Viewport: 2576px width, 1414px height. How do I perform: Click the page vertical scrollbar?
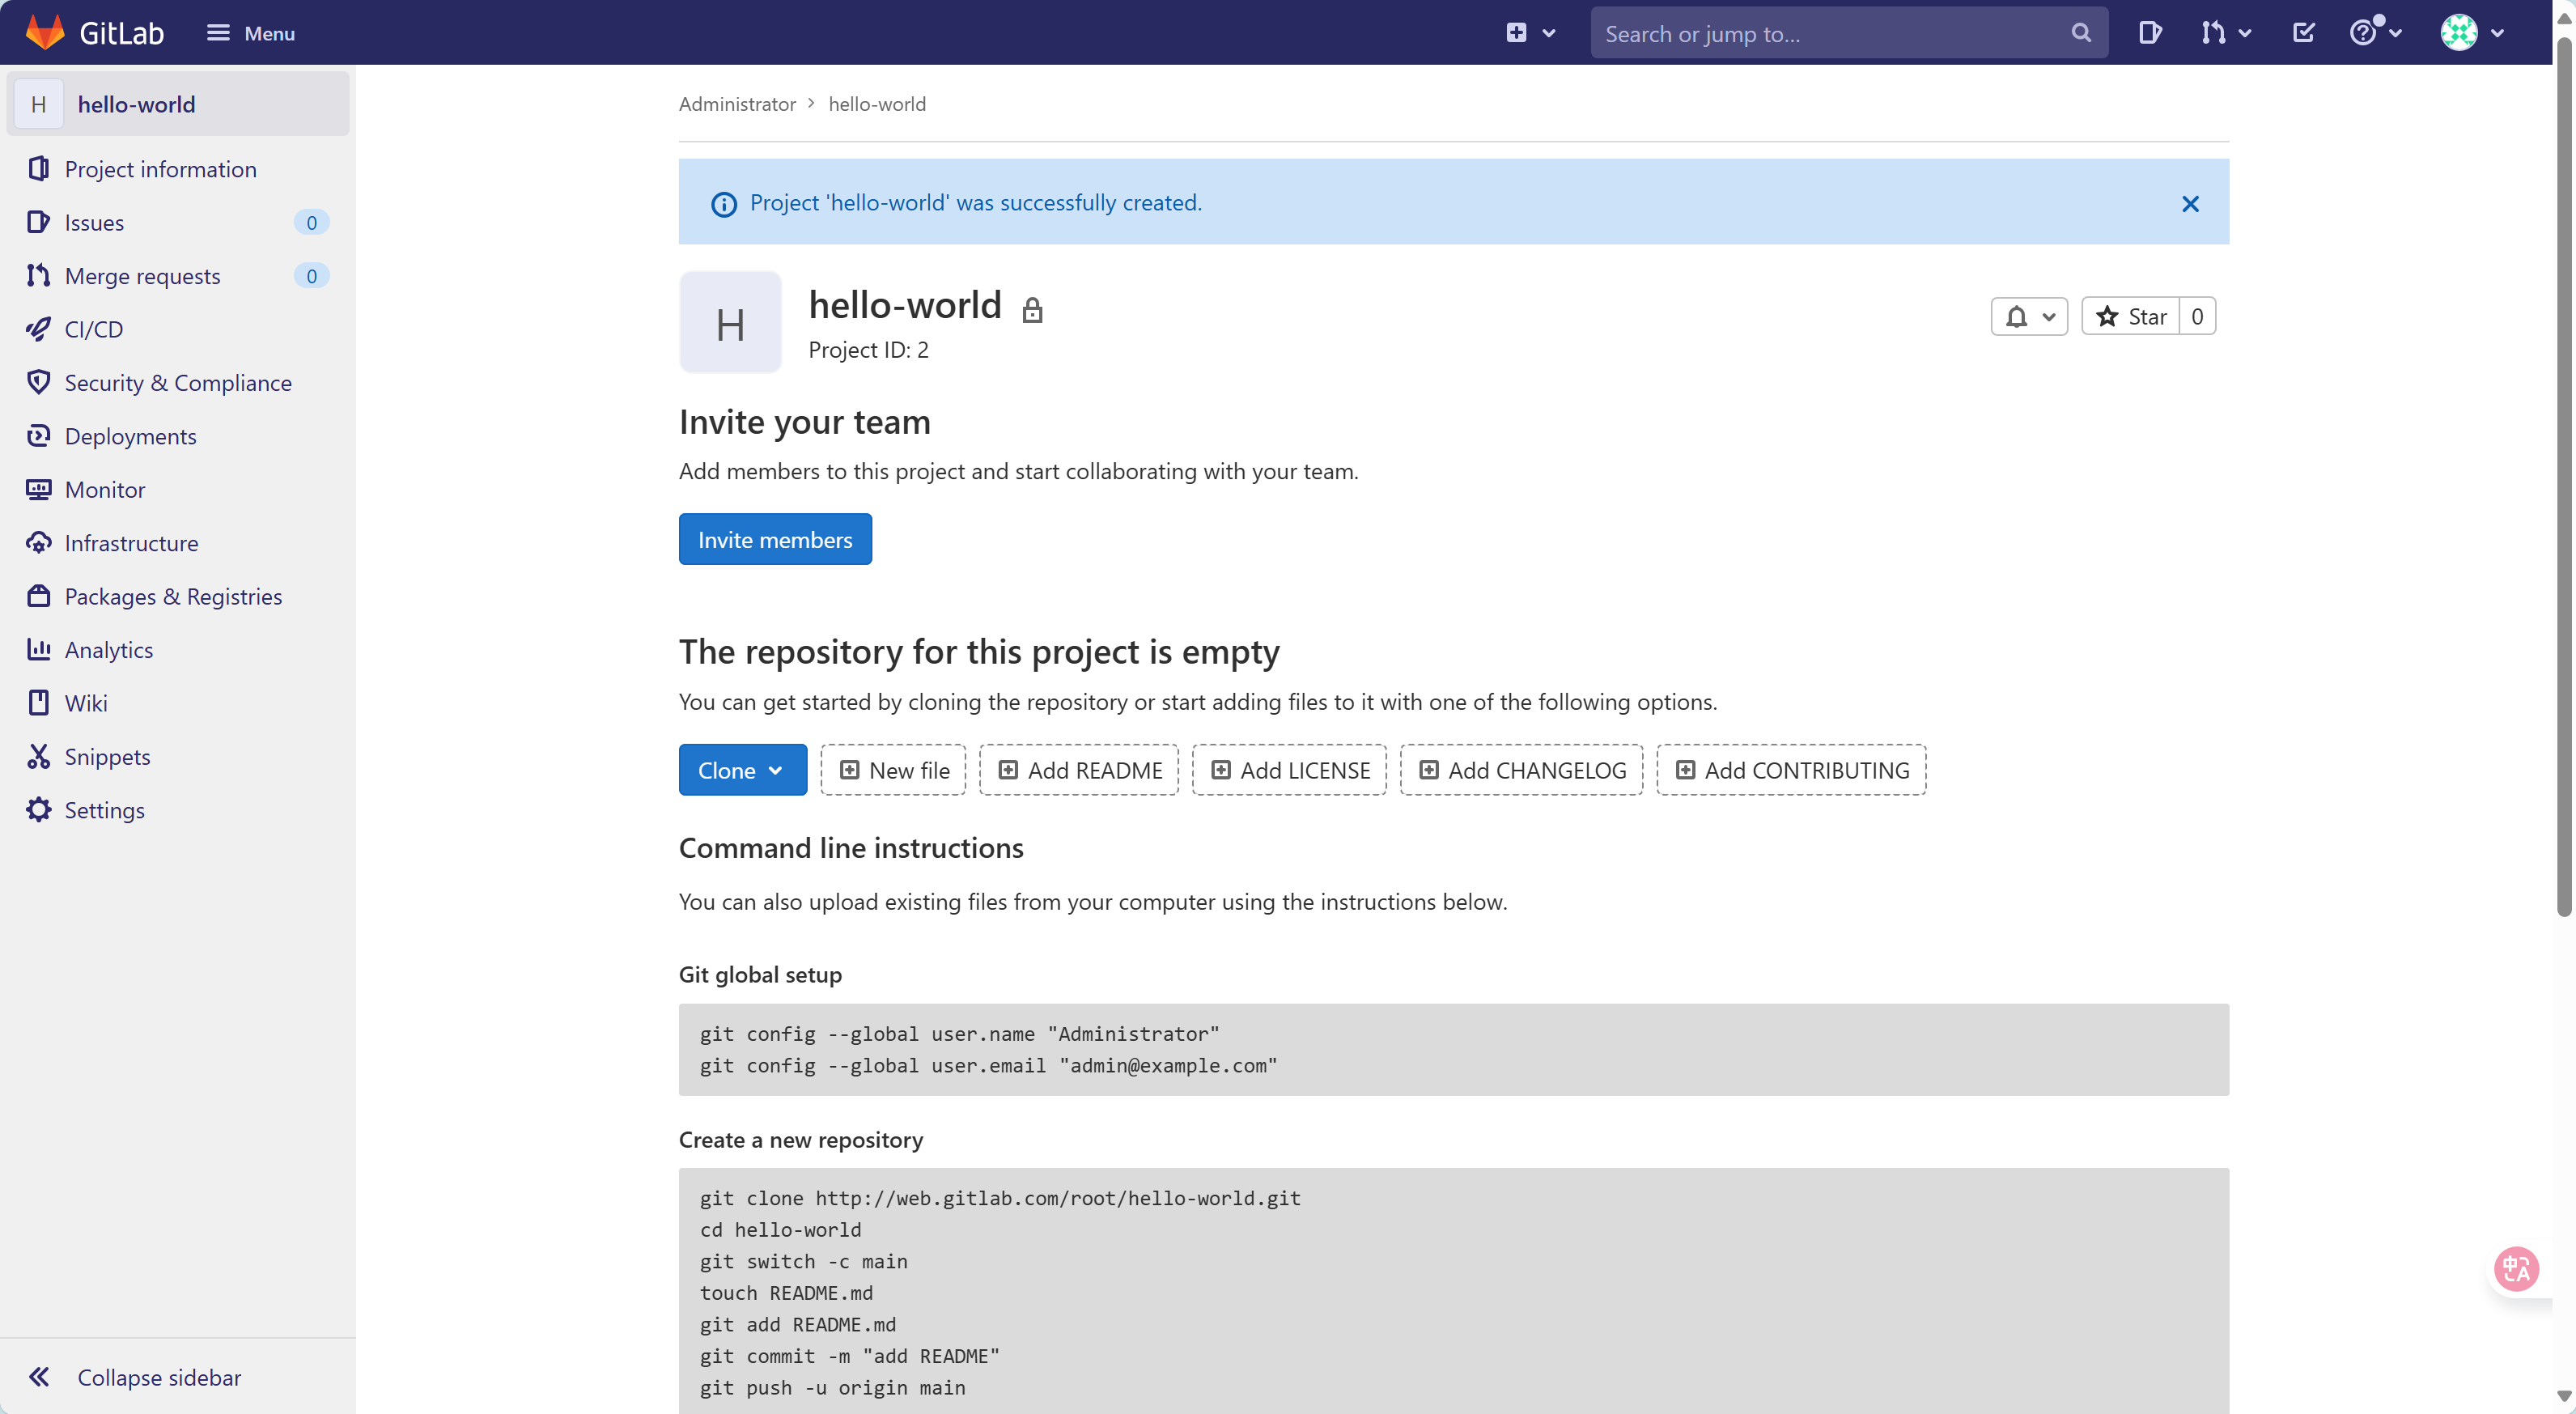point(2563,477)
